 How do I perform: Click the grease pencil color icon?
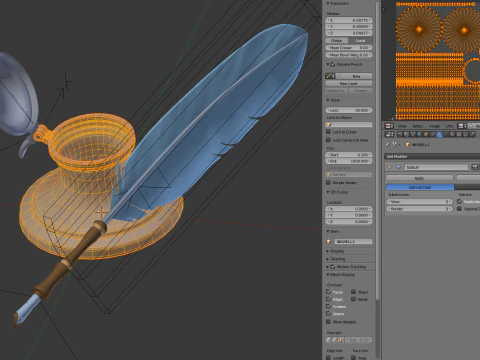[x=330, y=76]
